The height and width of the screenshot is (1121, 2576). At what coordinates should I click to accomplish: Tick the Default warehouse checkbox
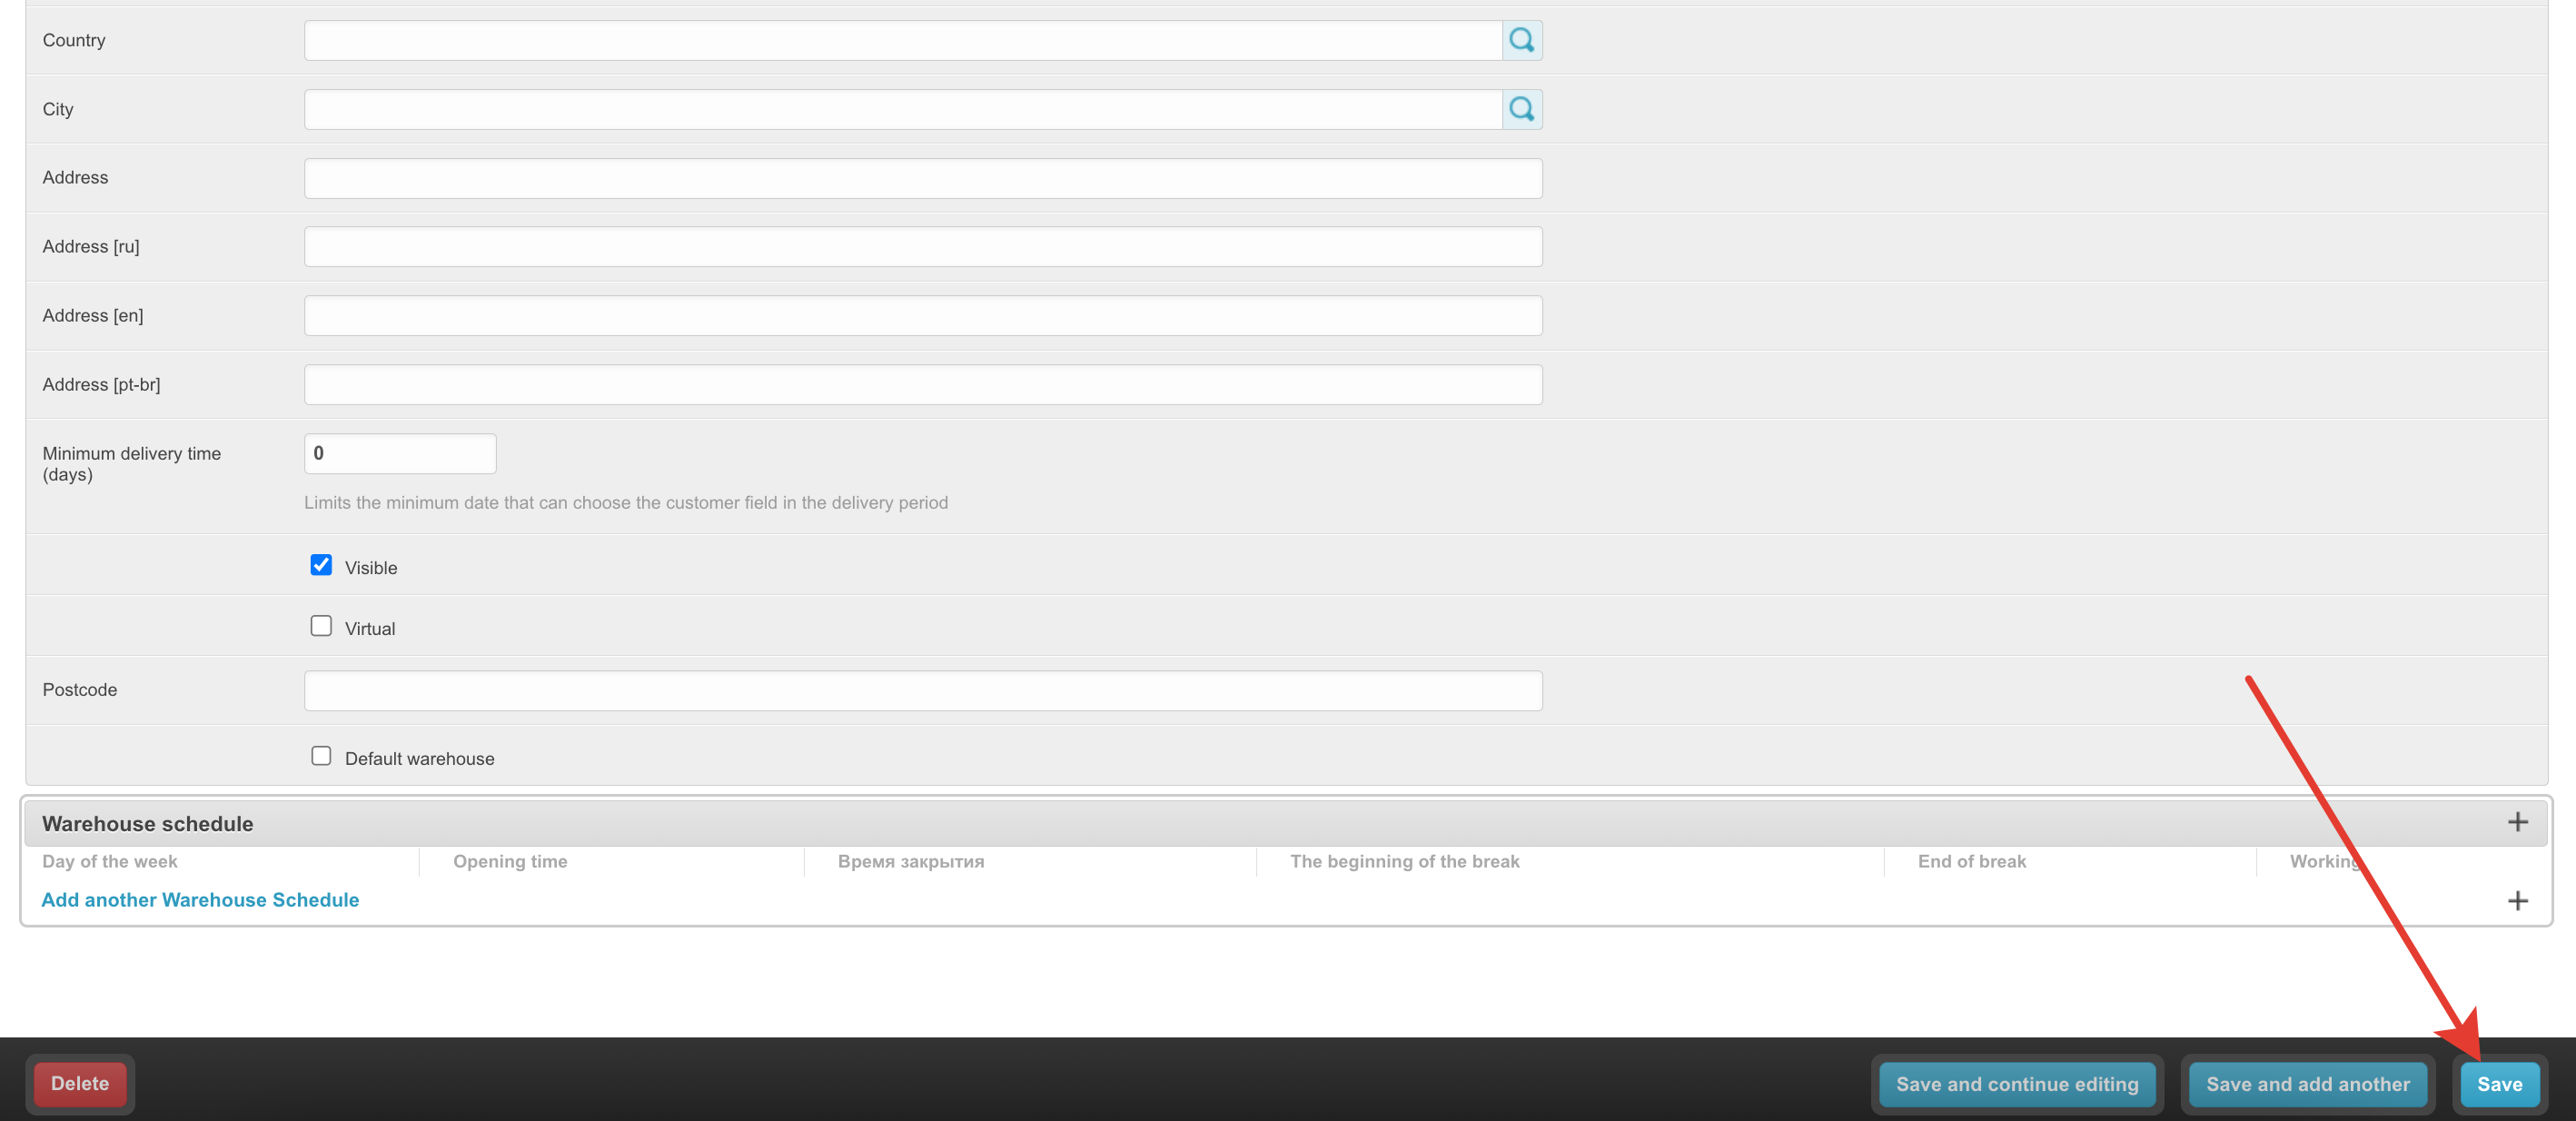[x=321, y=756]
